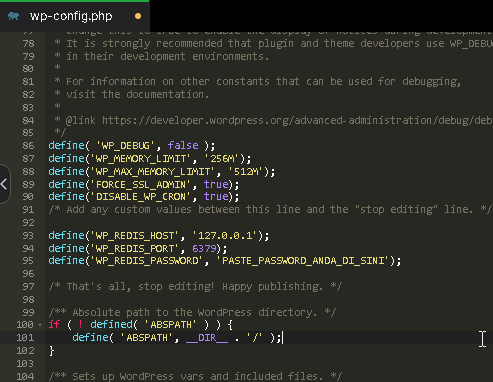Click the 'Sets up WordPress vars' comment
The width and height of the screenshot is (493, 382).
(x=195, y=376)
